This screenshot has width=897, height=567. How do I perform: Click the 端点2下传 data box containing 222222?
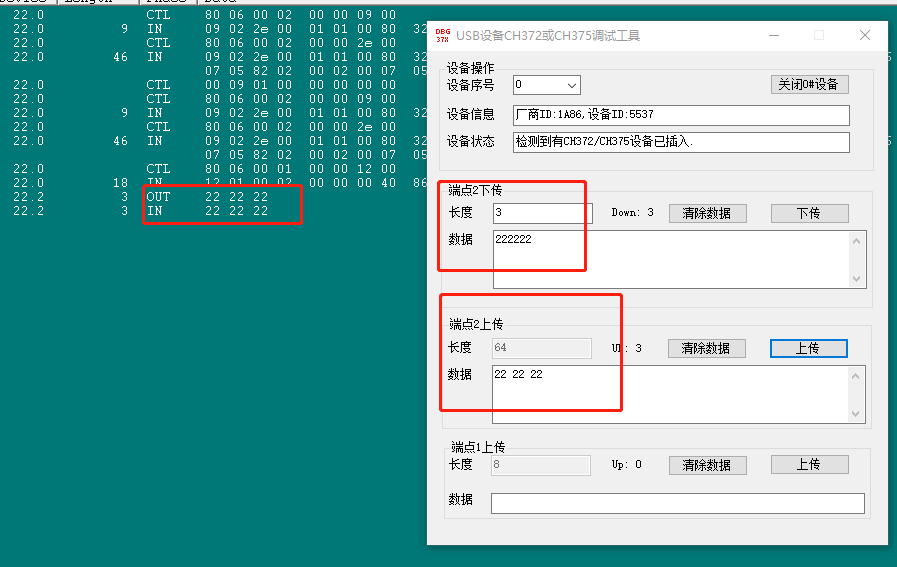[x=670, y=258]
